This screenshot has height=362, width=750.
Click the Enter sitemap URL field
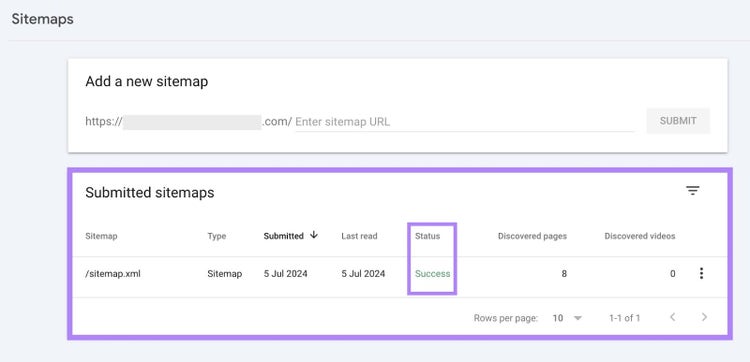click(x=464, y=121)
